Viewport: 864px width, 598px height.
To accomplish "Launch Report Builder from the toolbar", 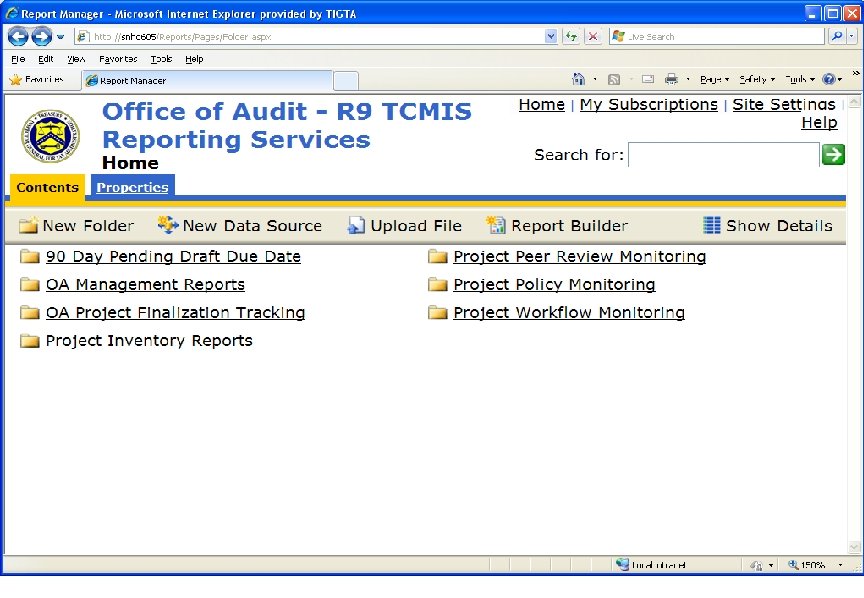I will tap(557, 225).
